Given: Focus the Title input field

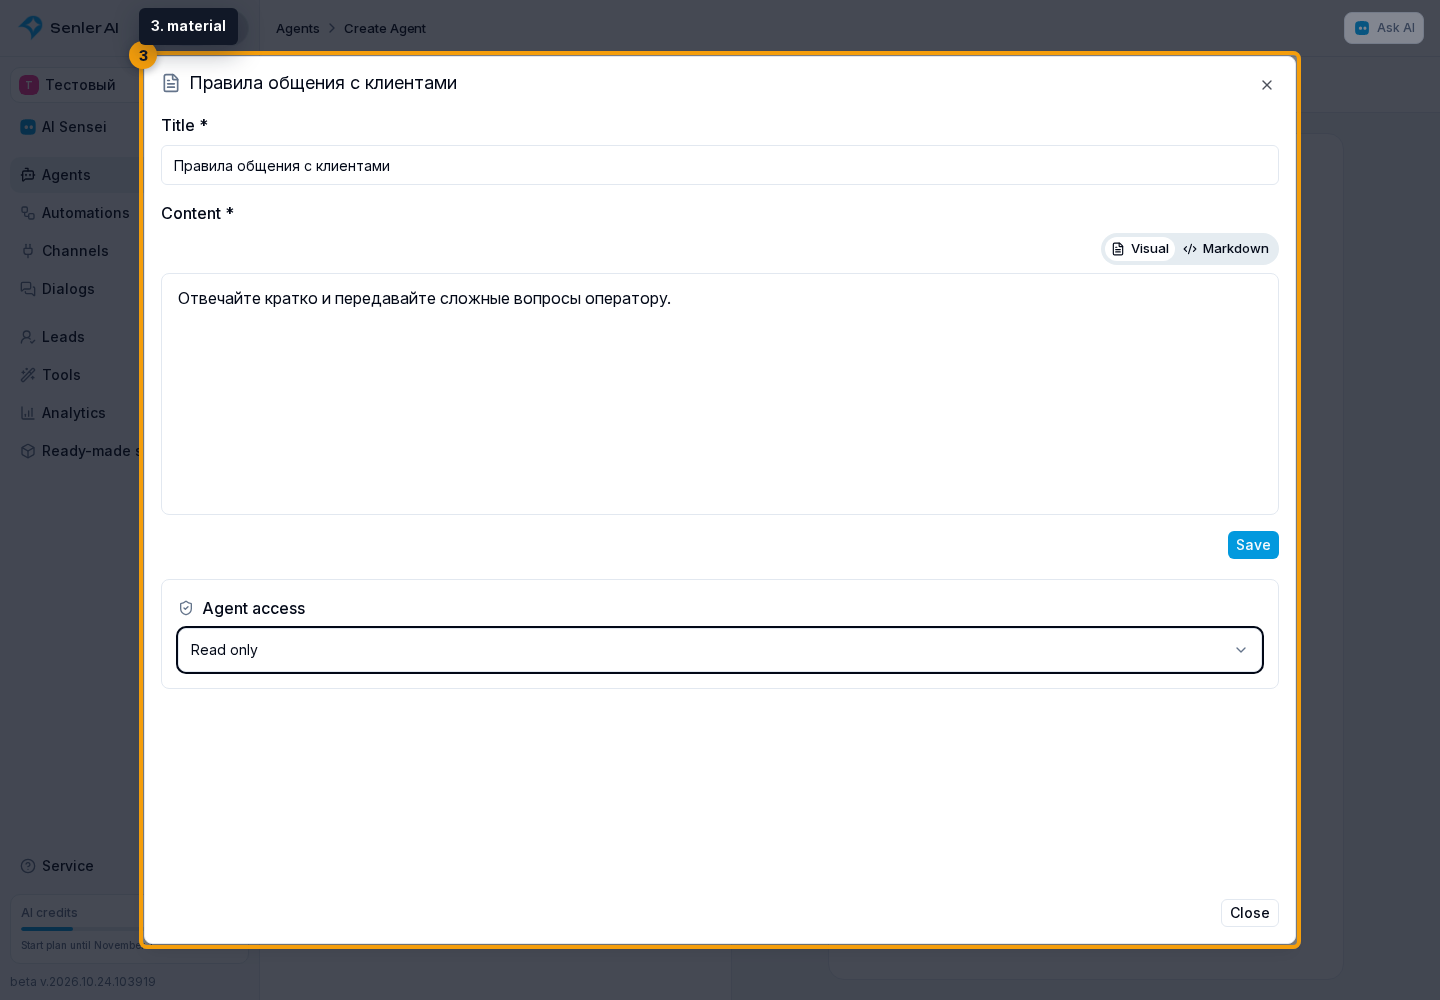Looking at the screenshot, I should 720,165.
